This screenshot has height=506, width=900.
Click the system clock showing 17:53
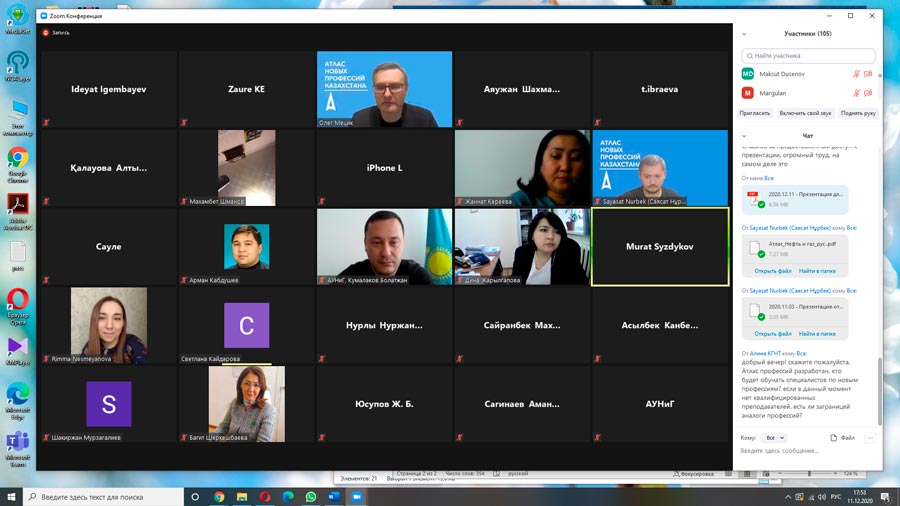click(x=860, y=497)
